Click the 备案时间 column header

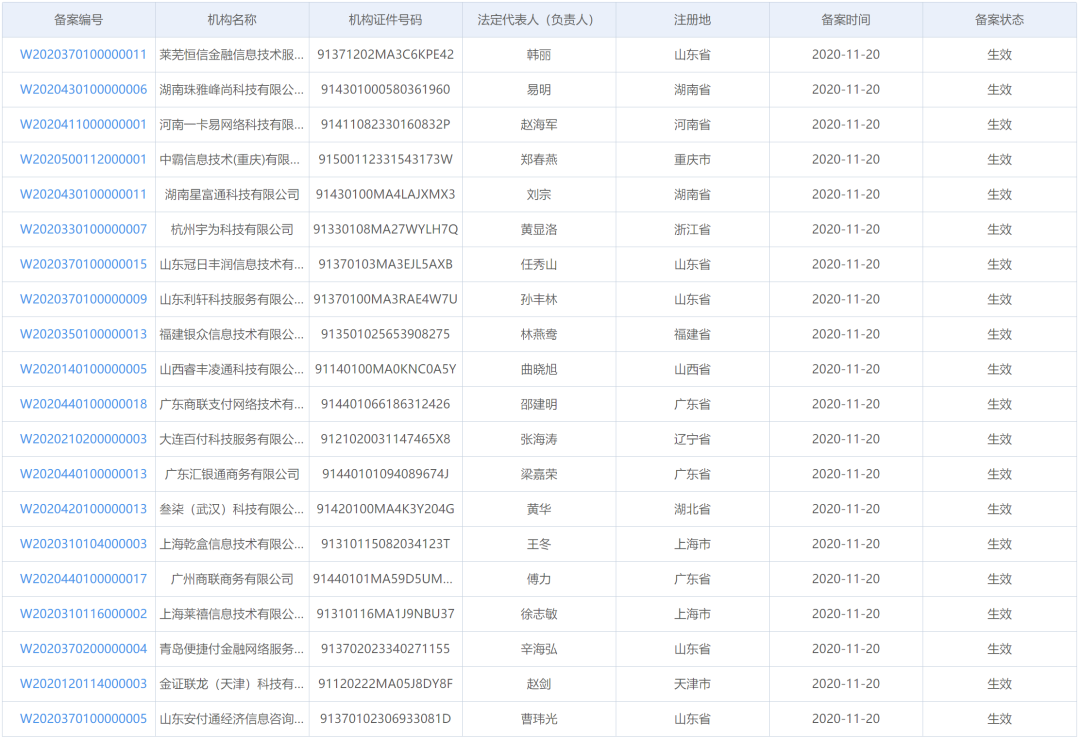(846, 20)
